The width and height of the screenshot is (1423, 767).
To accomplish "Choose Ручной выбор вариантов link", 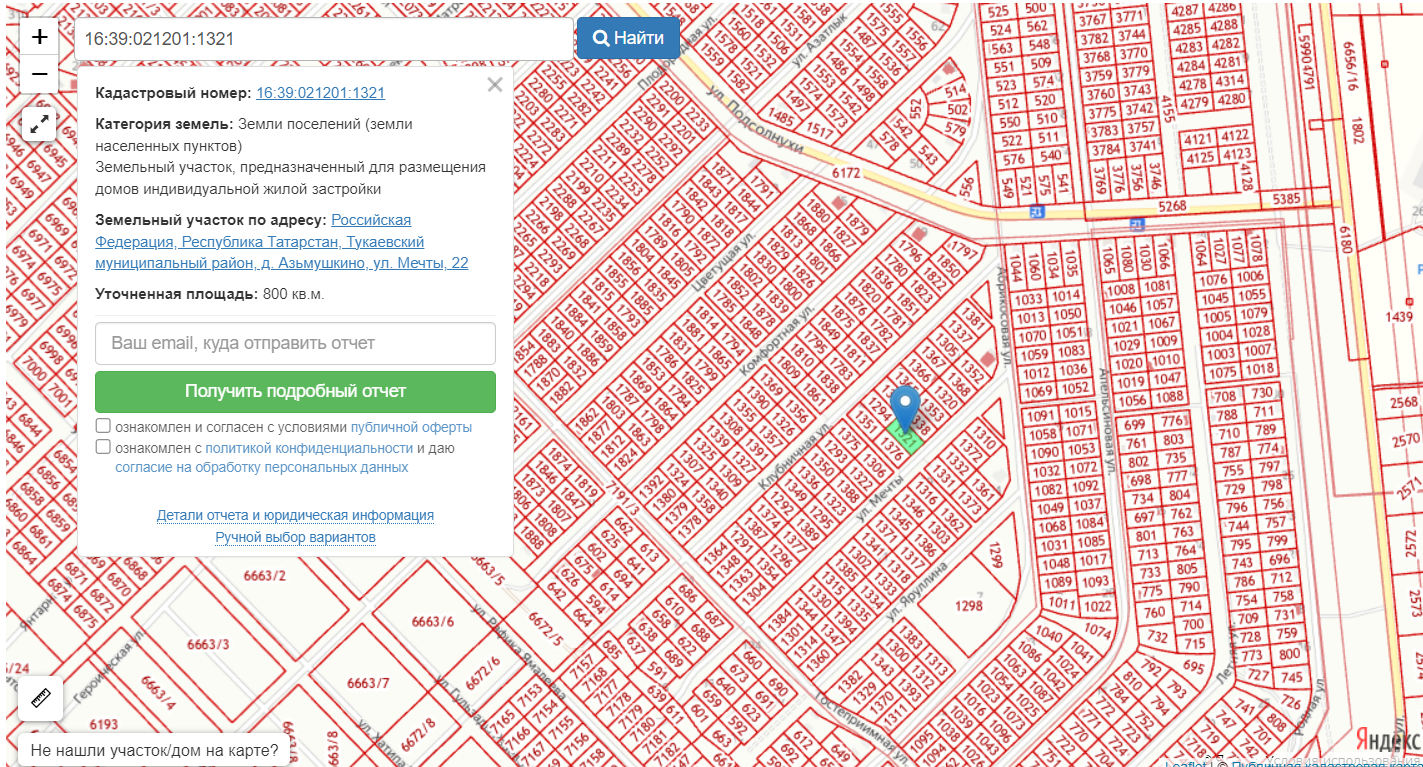I will coord(295,537).
